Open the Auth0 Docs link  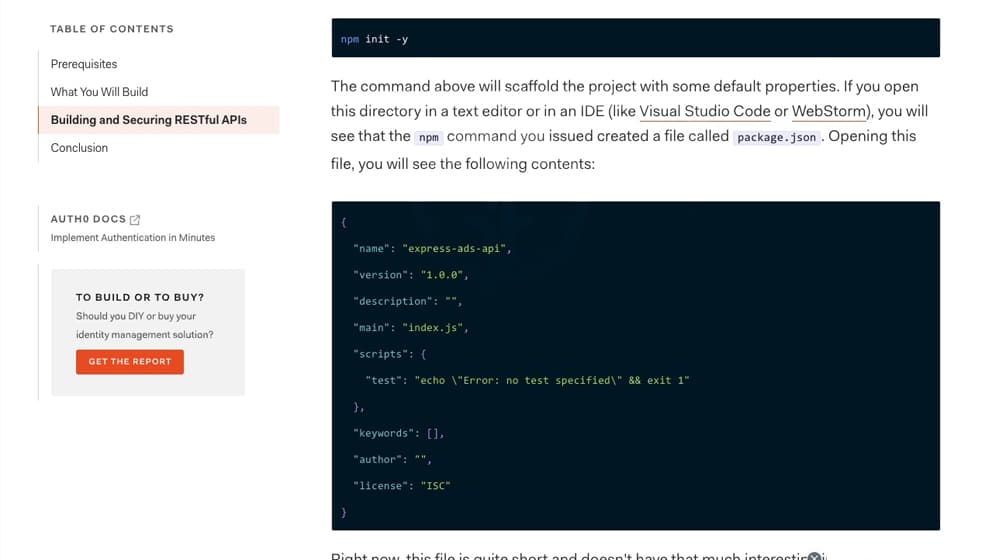click(x=88, y=219)
